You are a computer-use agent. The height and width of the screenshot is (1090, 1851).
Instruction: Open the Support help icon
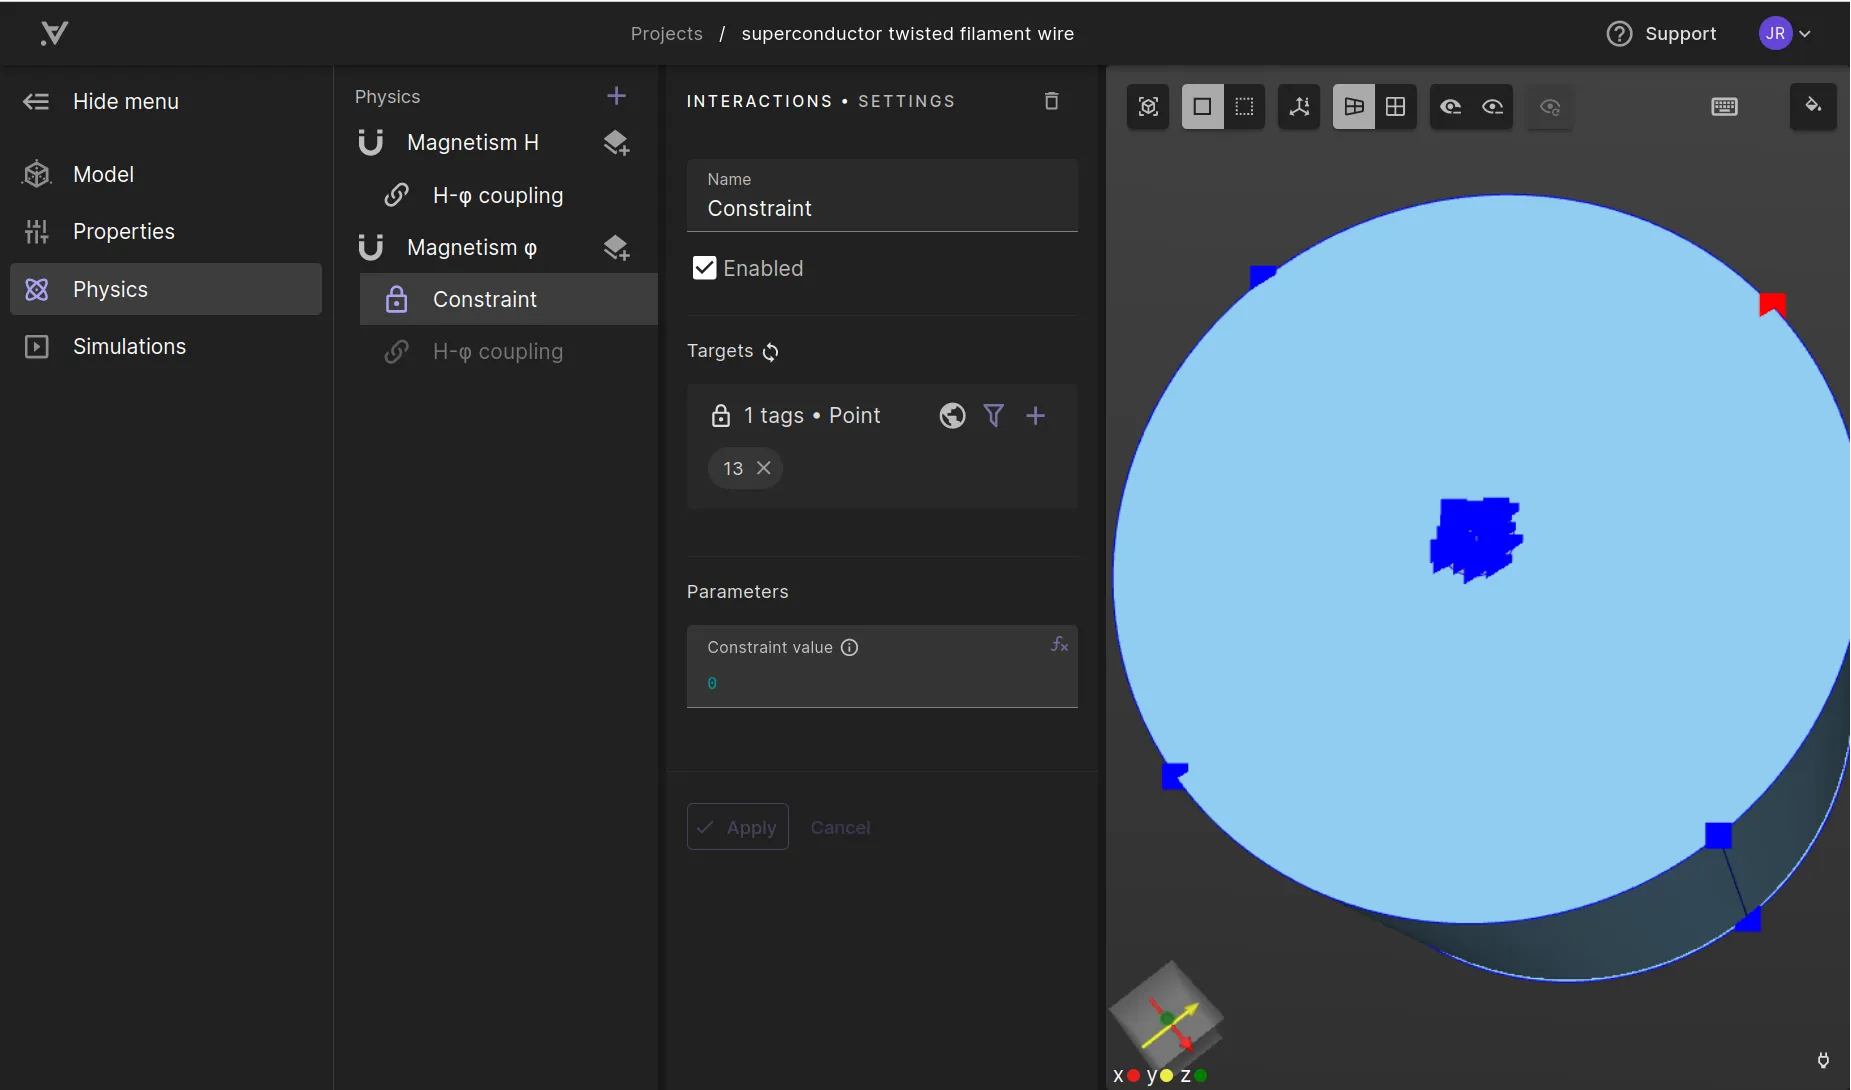click(x=1619, y=34)
